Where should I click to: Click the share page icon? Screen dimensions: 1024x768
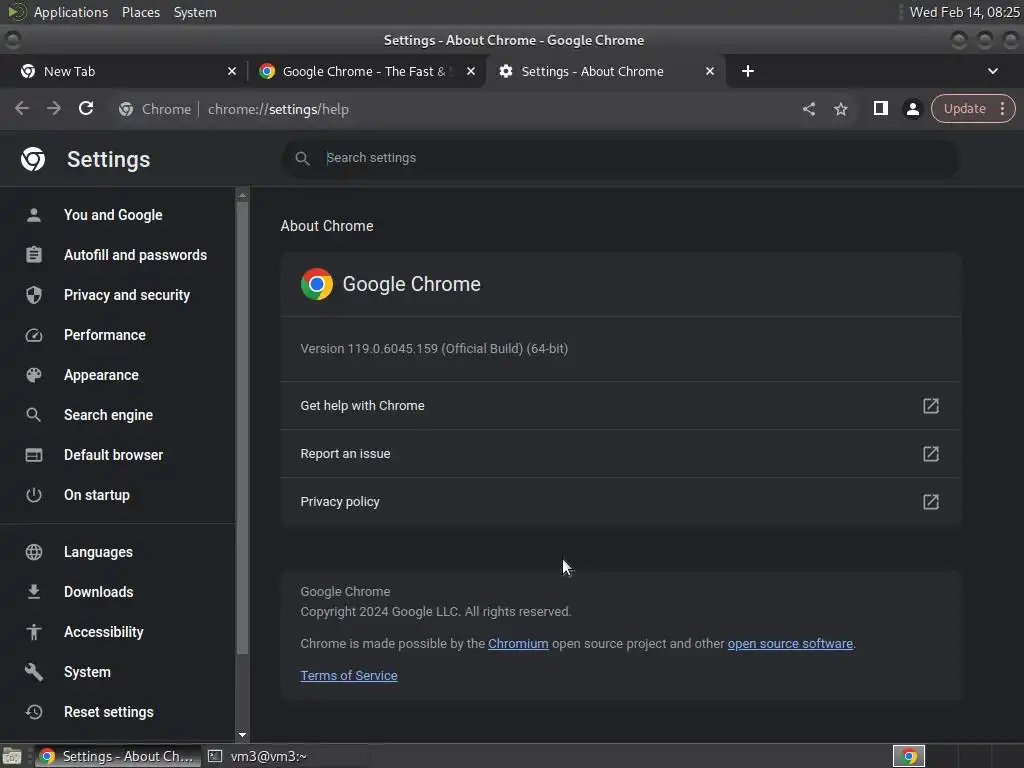point(808,109)
